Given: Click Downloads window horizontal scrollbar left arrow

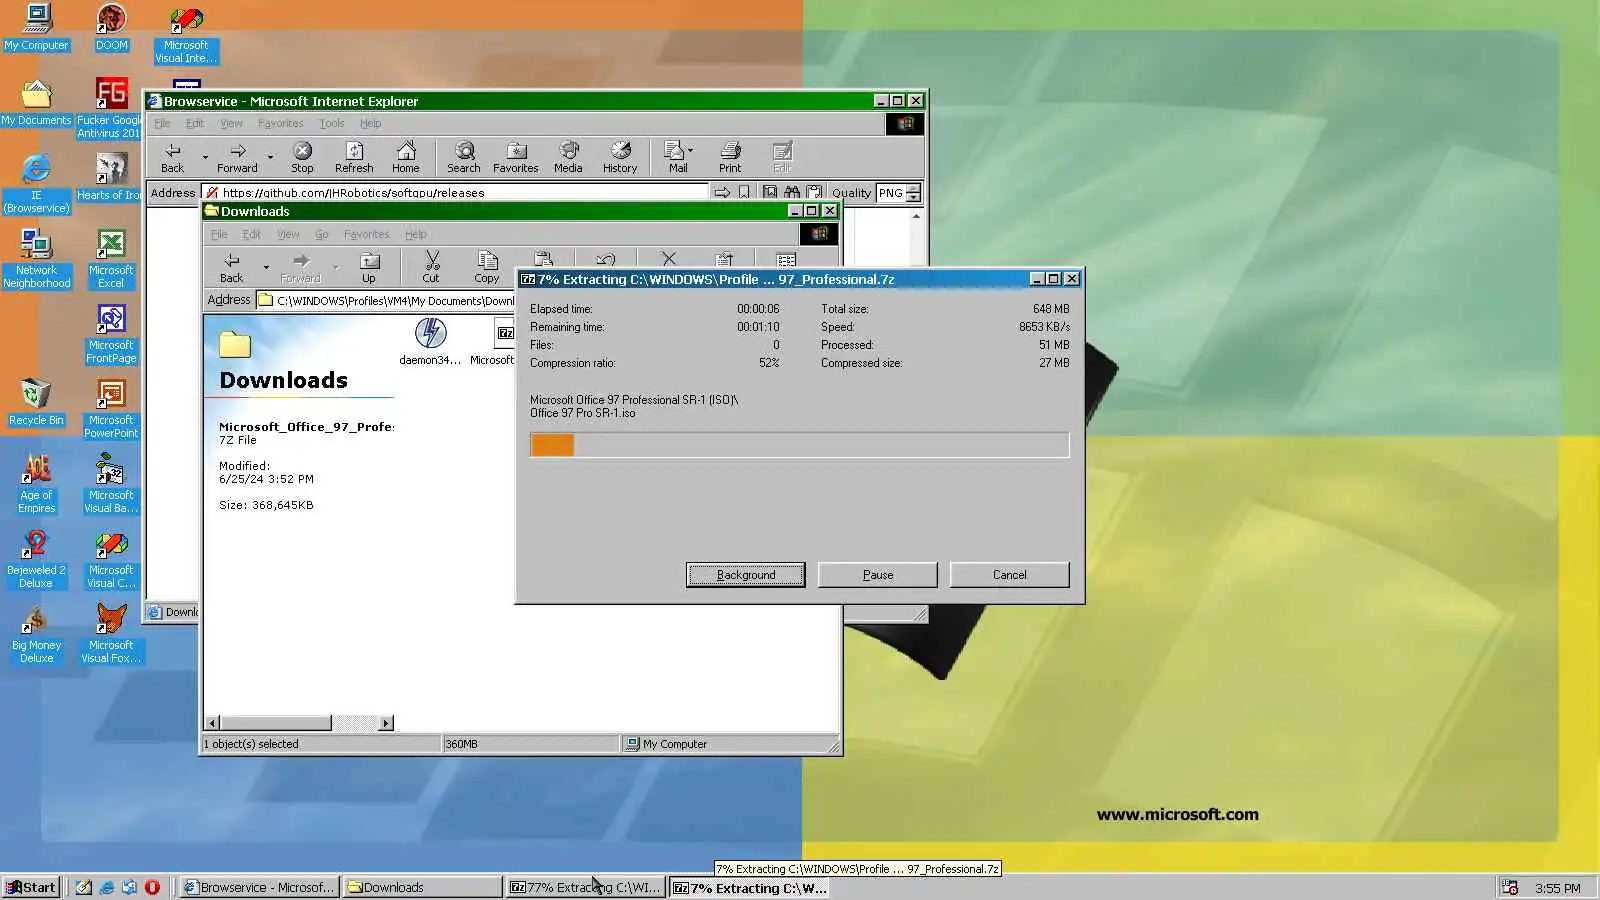Looking at the screenshot, I should coord(212,723).
